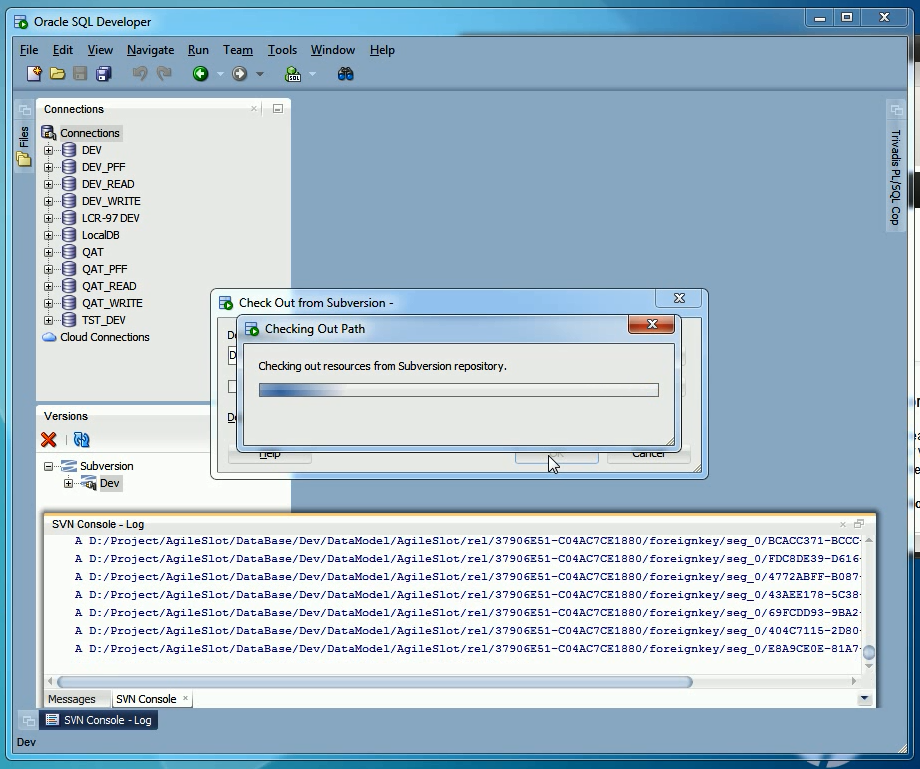Viewport: 920px width, 769px height.
Task: Open the Team menu
Action: [x=238, y=50]
